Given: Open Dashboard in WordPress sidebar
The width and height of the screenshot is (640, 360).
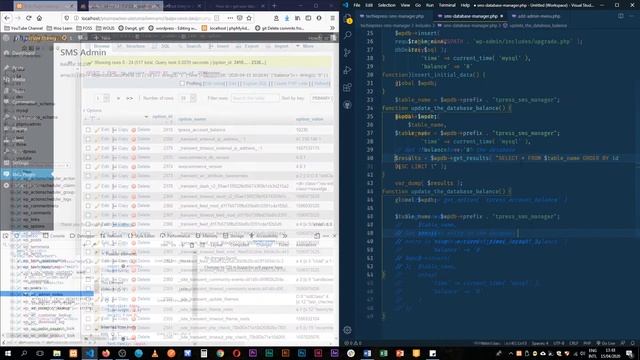Looking at the screenshot, I should point(23,53).
